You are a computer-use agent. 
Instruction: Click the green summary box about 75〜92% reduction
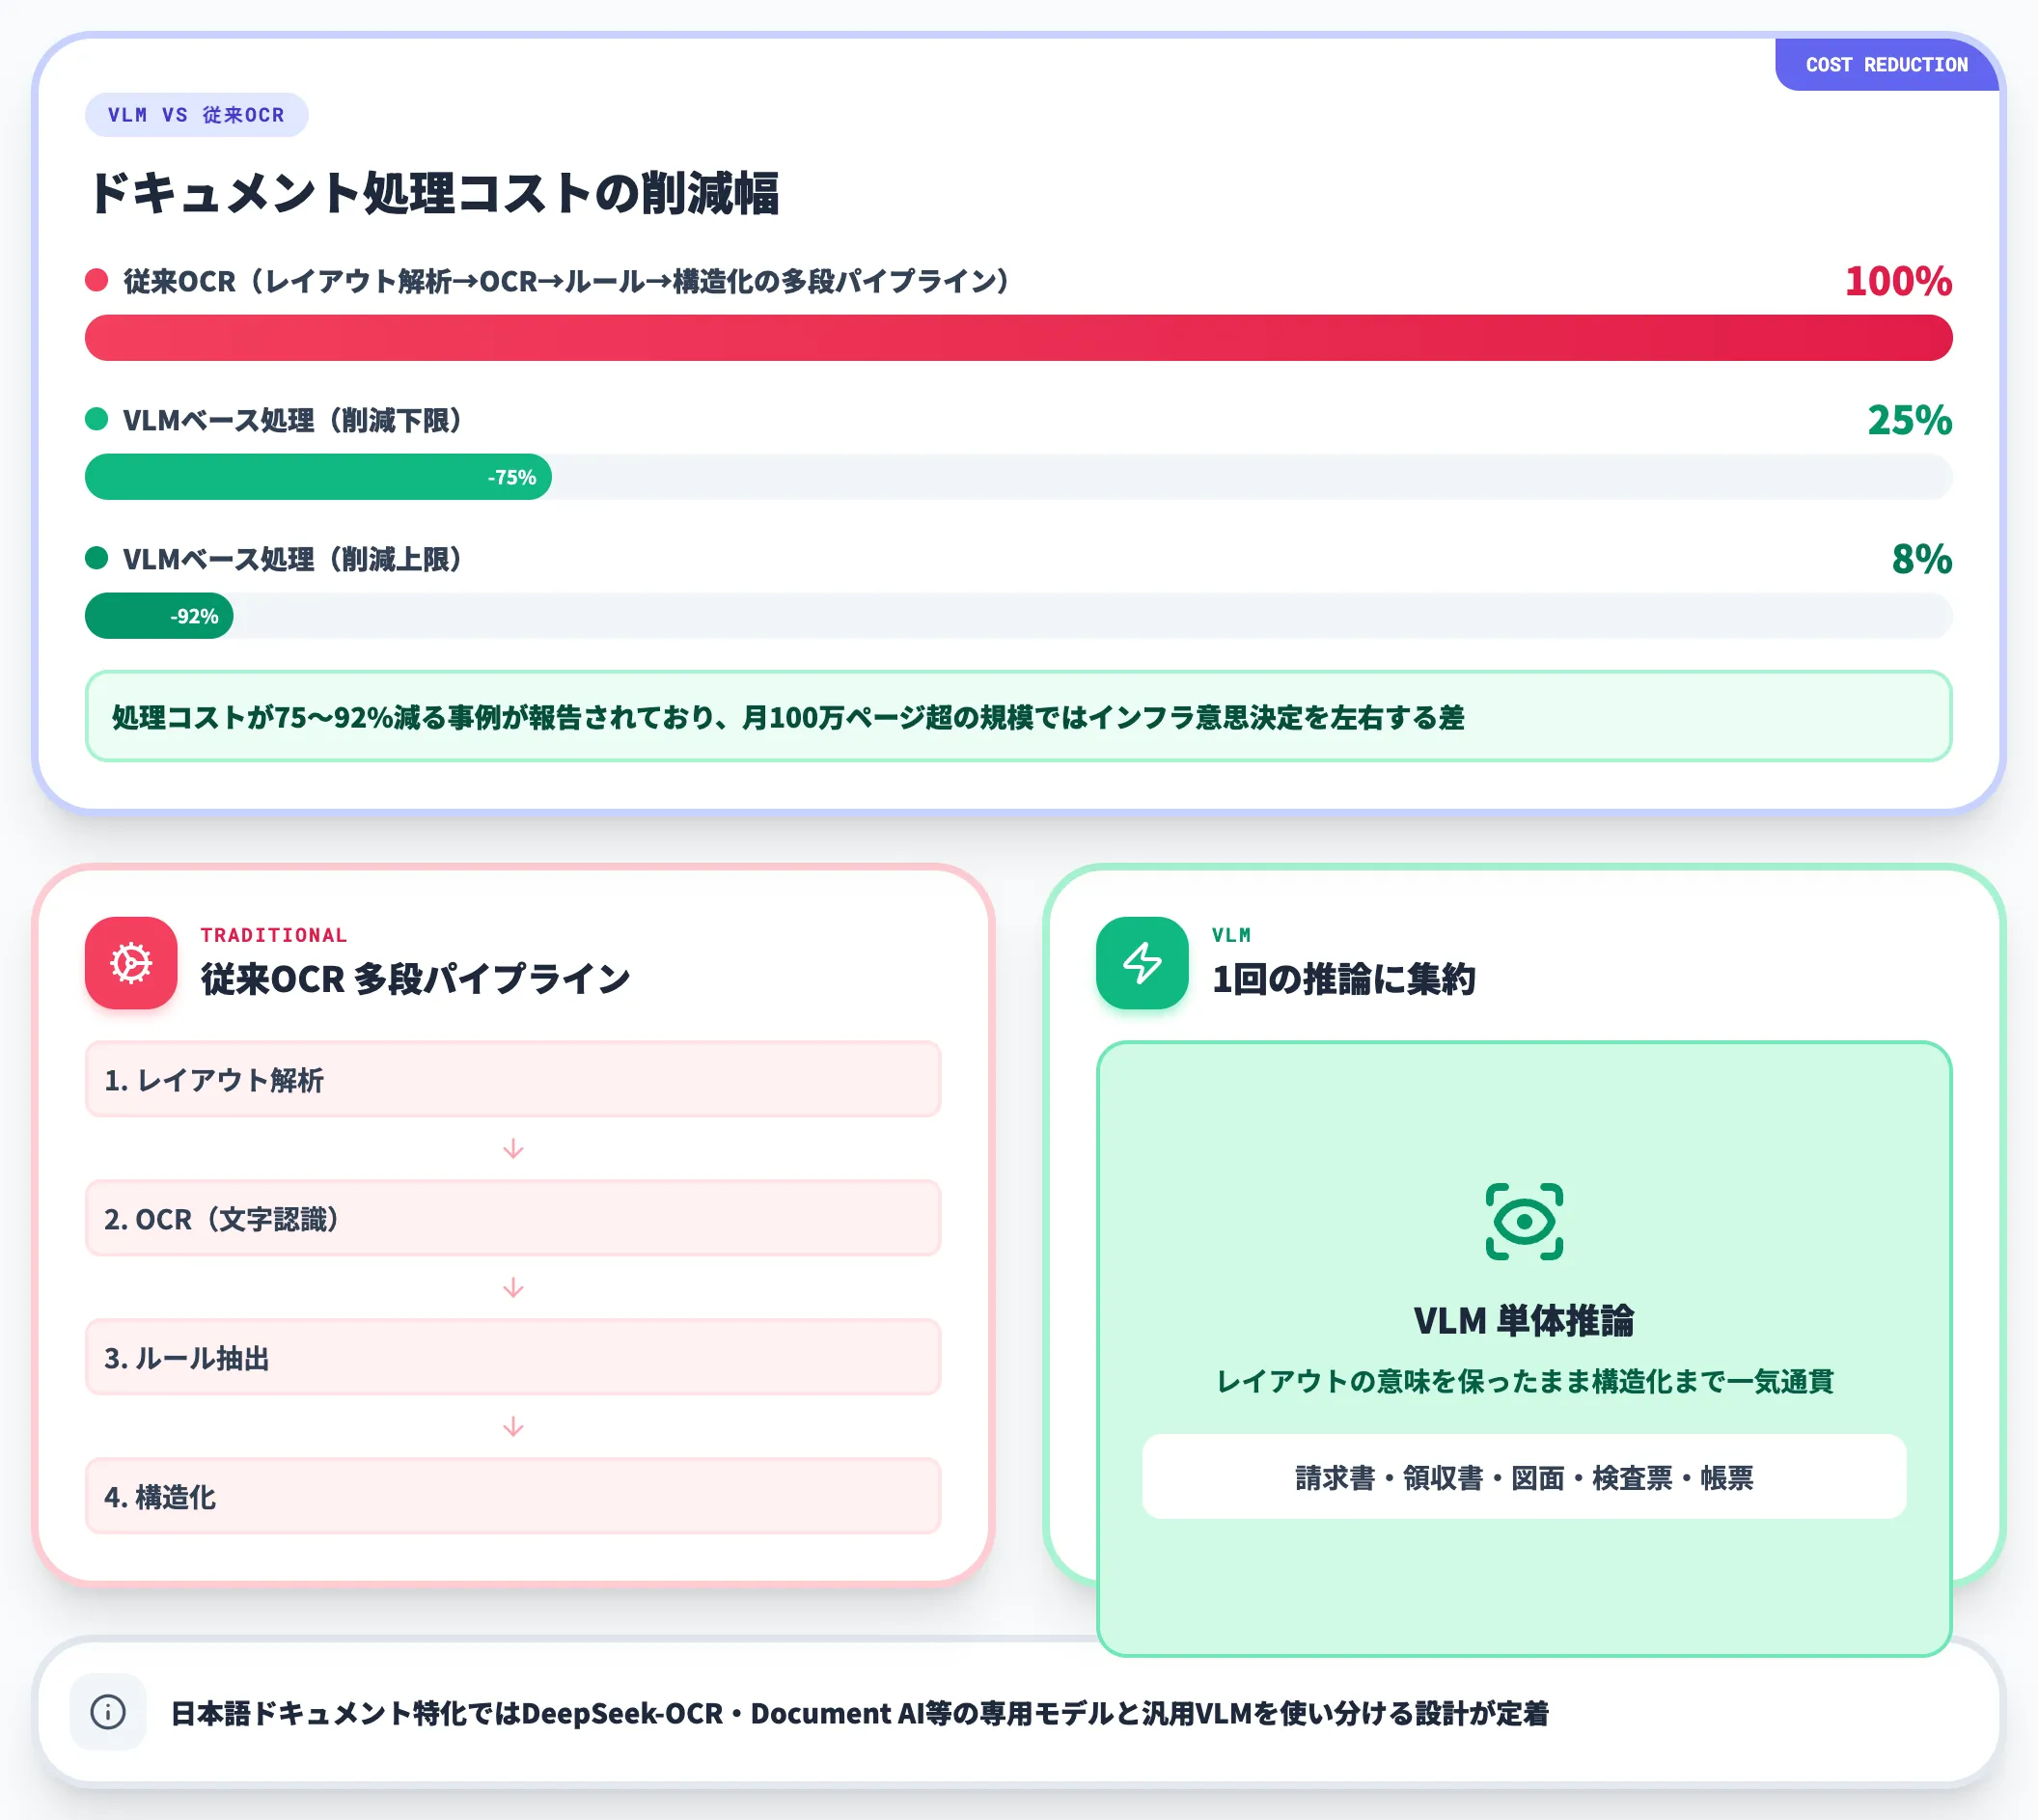pyautogui.click(x=1018, y=716)
